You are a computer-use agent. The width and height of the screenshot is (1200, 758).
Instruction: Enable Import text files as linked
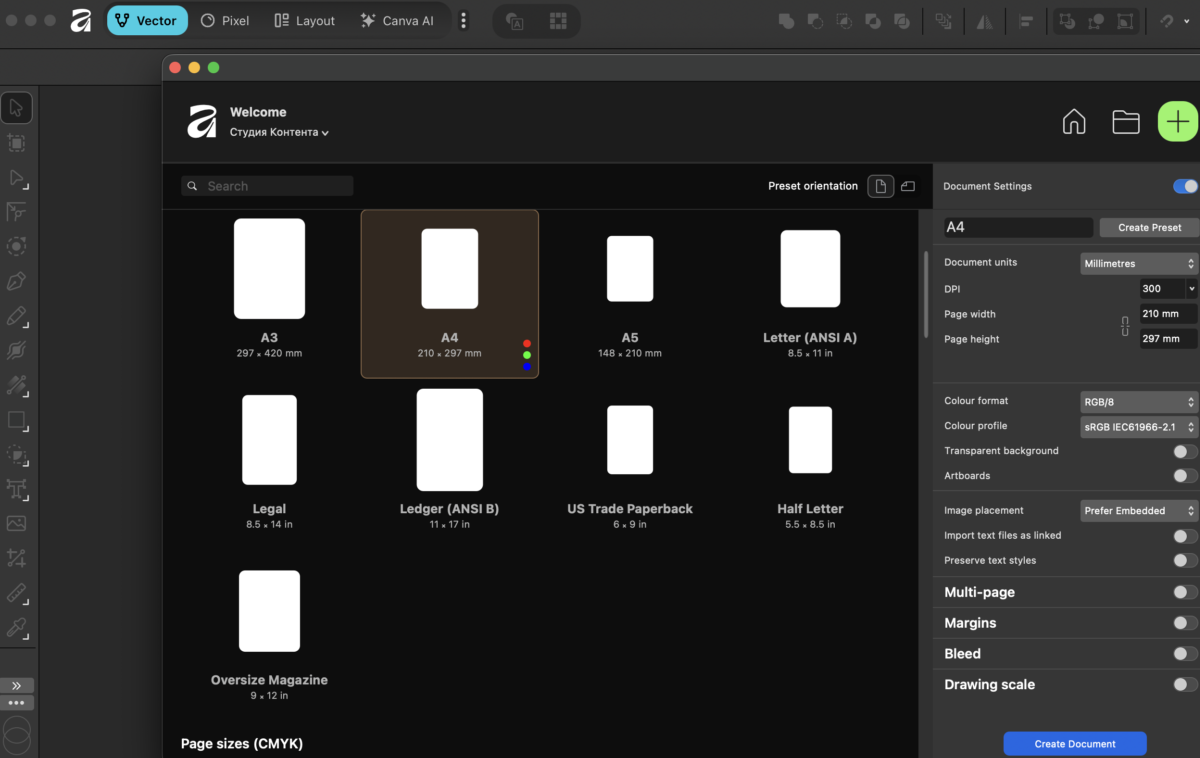(1185, 536)
